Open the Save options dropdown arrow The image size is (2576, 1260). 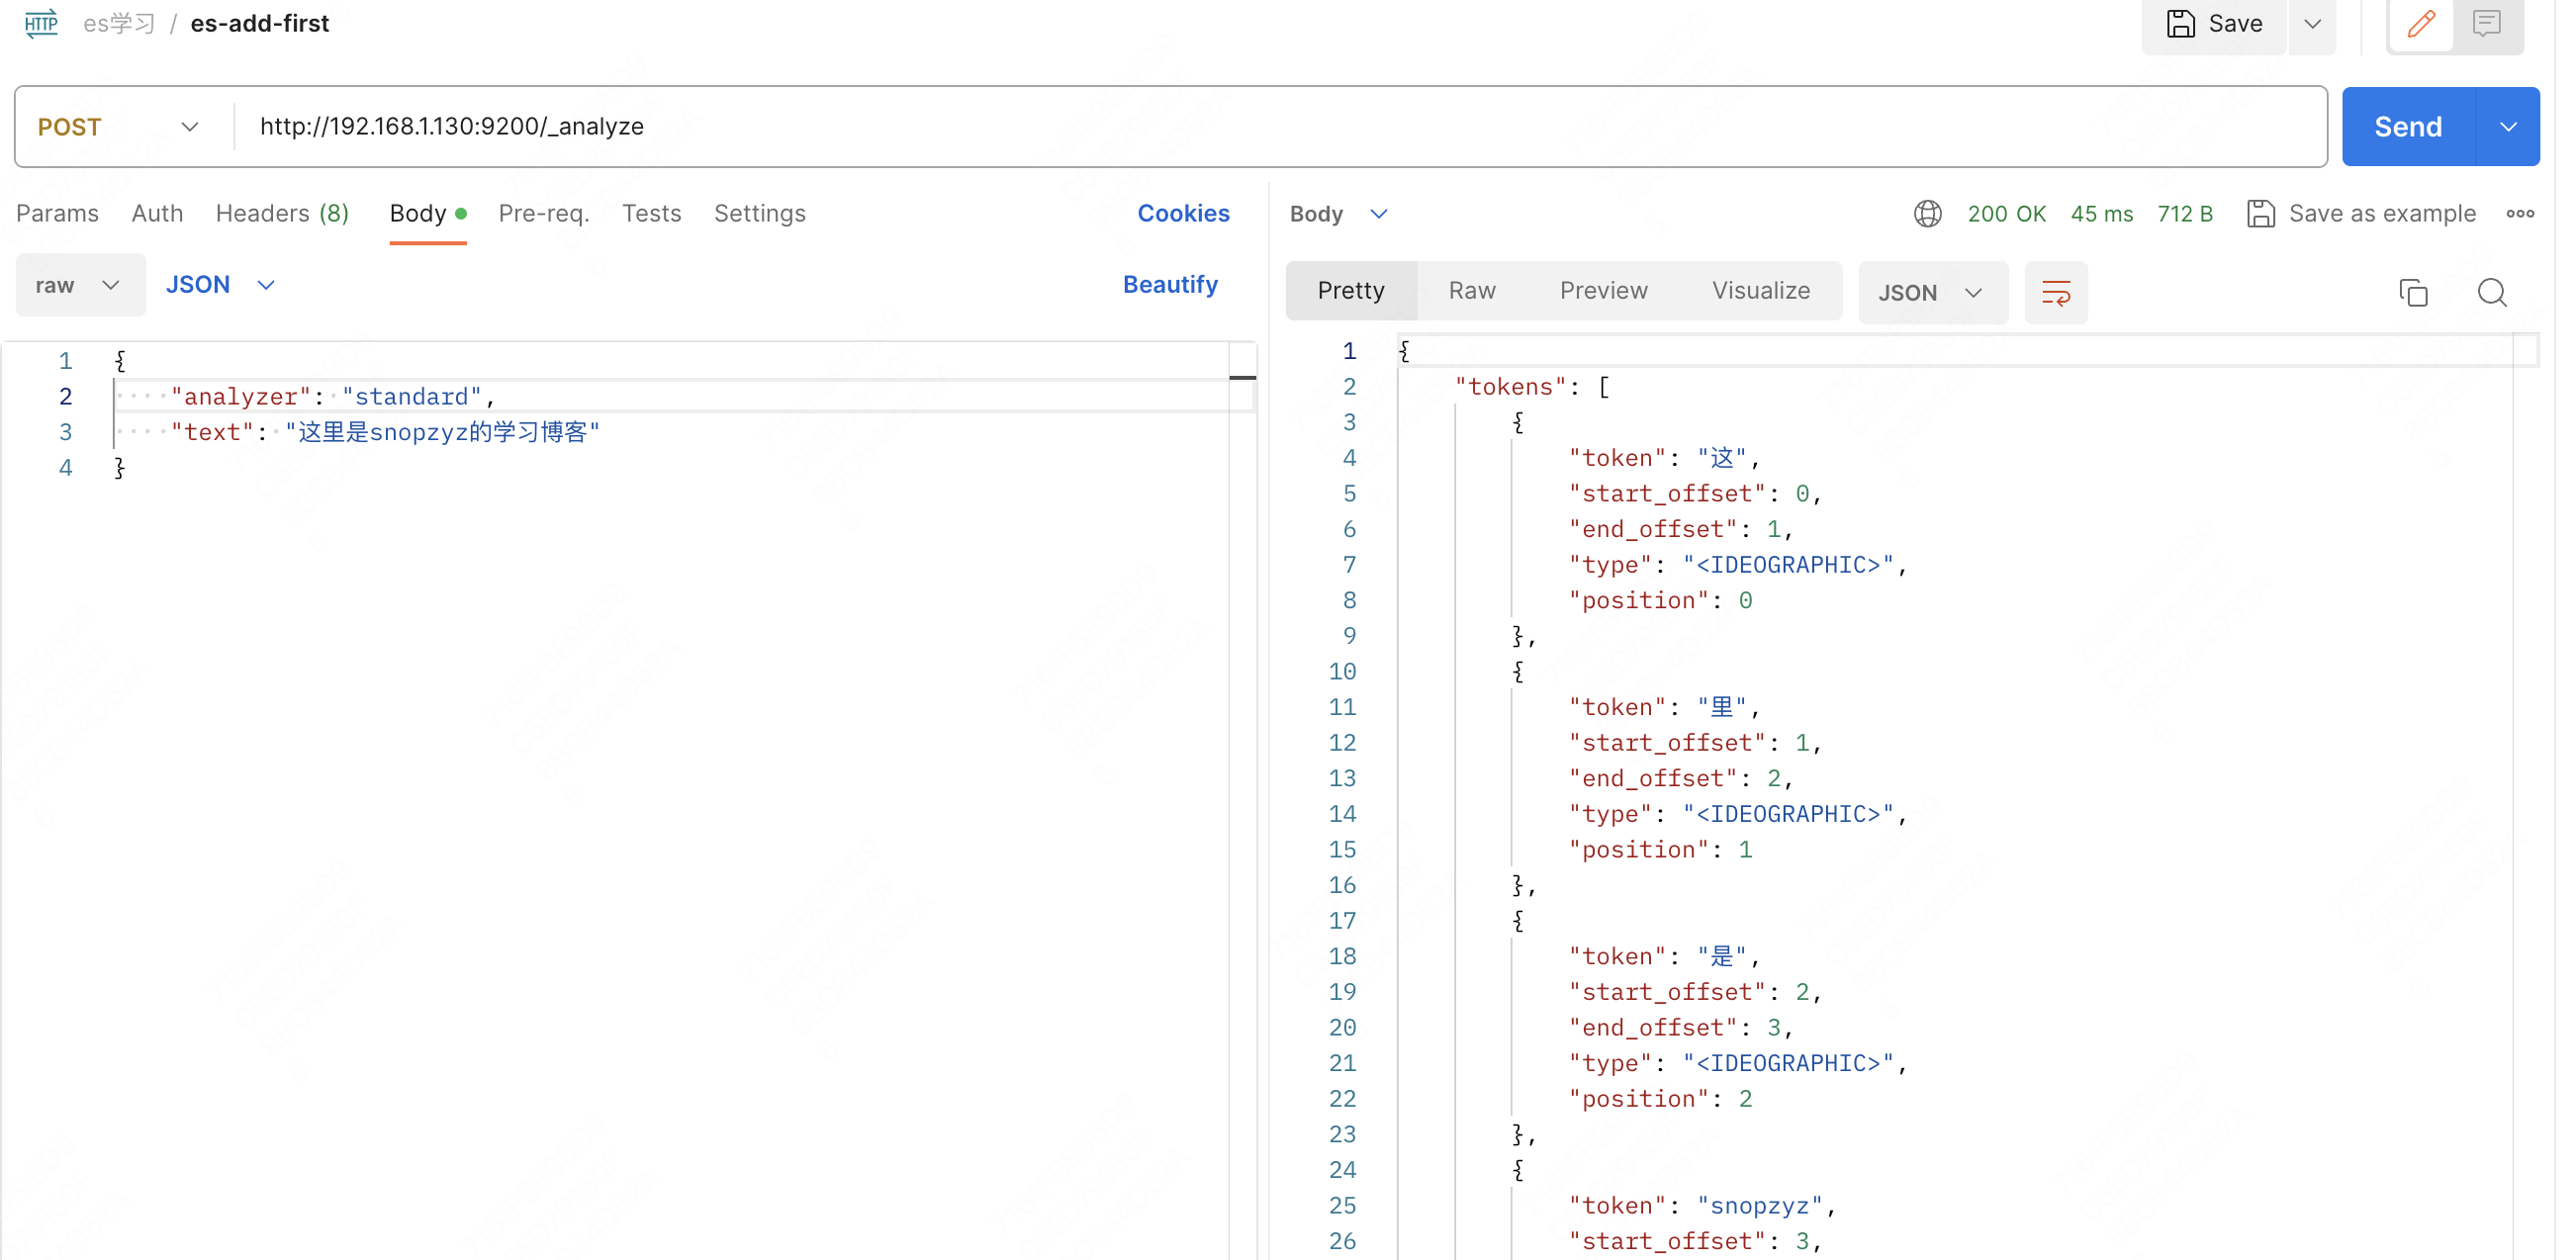pos(2312,24)
